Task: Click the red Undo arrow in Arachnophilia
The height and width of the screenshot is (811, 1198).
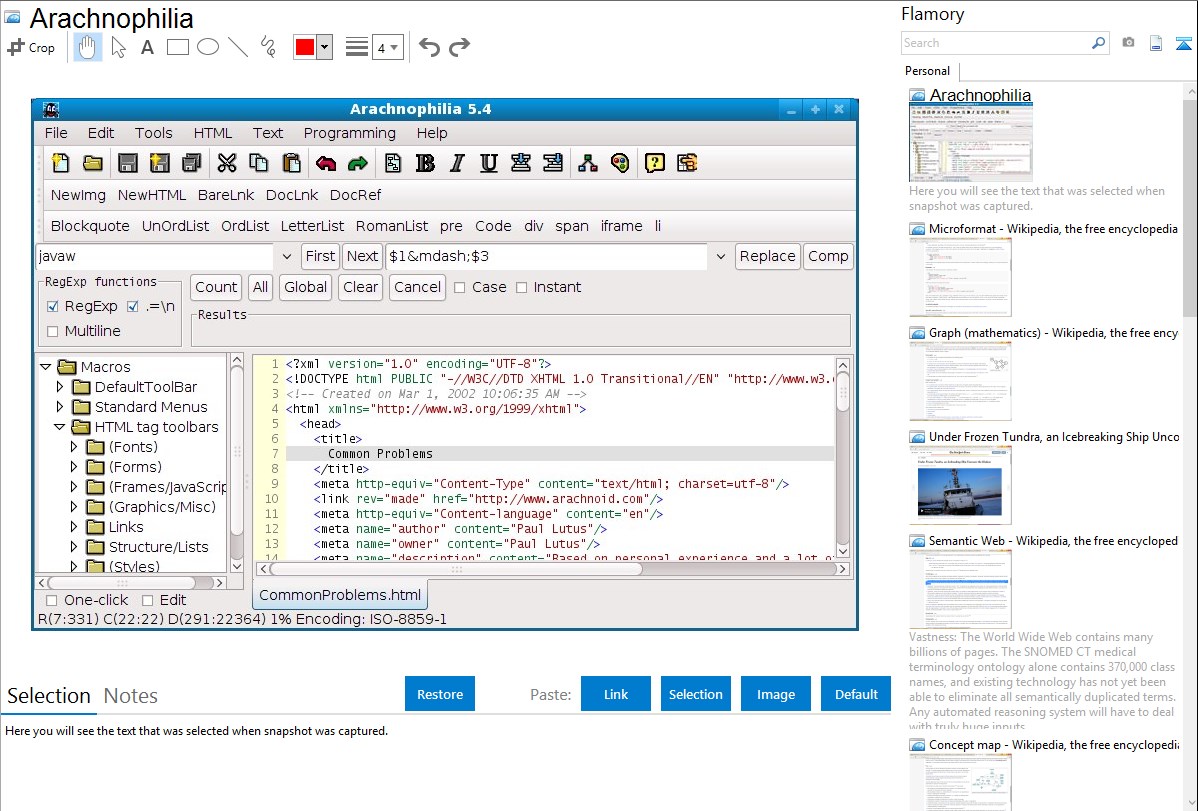Action: (326, 163)
